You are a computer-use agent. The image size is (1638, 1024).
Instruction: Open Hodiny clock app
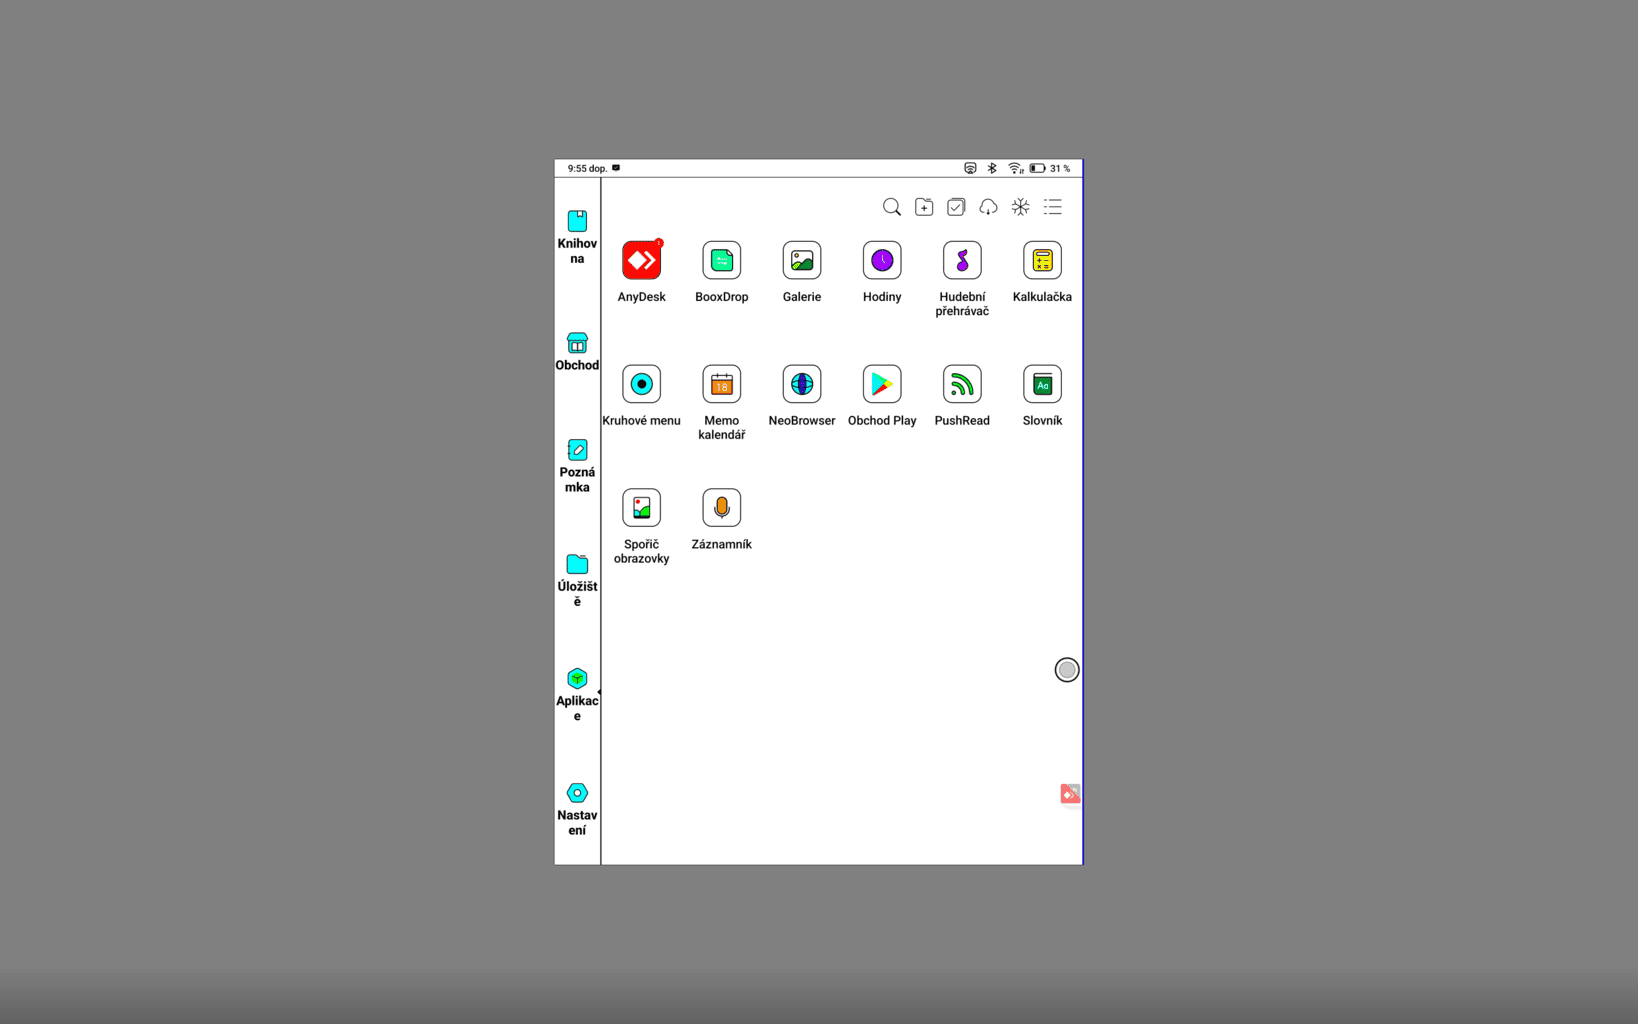pos(881,261)
